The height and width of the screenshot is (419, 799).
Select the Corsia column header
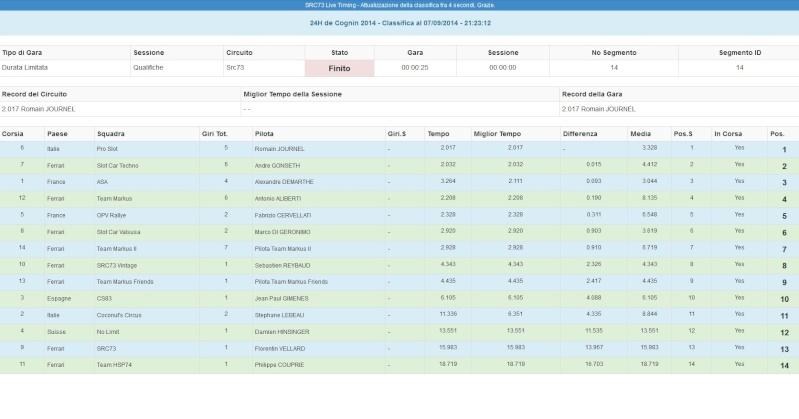13,134
